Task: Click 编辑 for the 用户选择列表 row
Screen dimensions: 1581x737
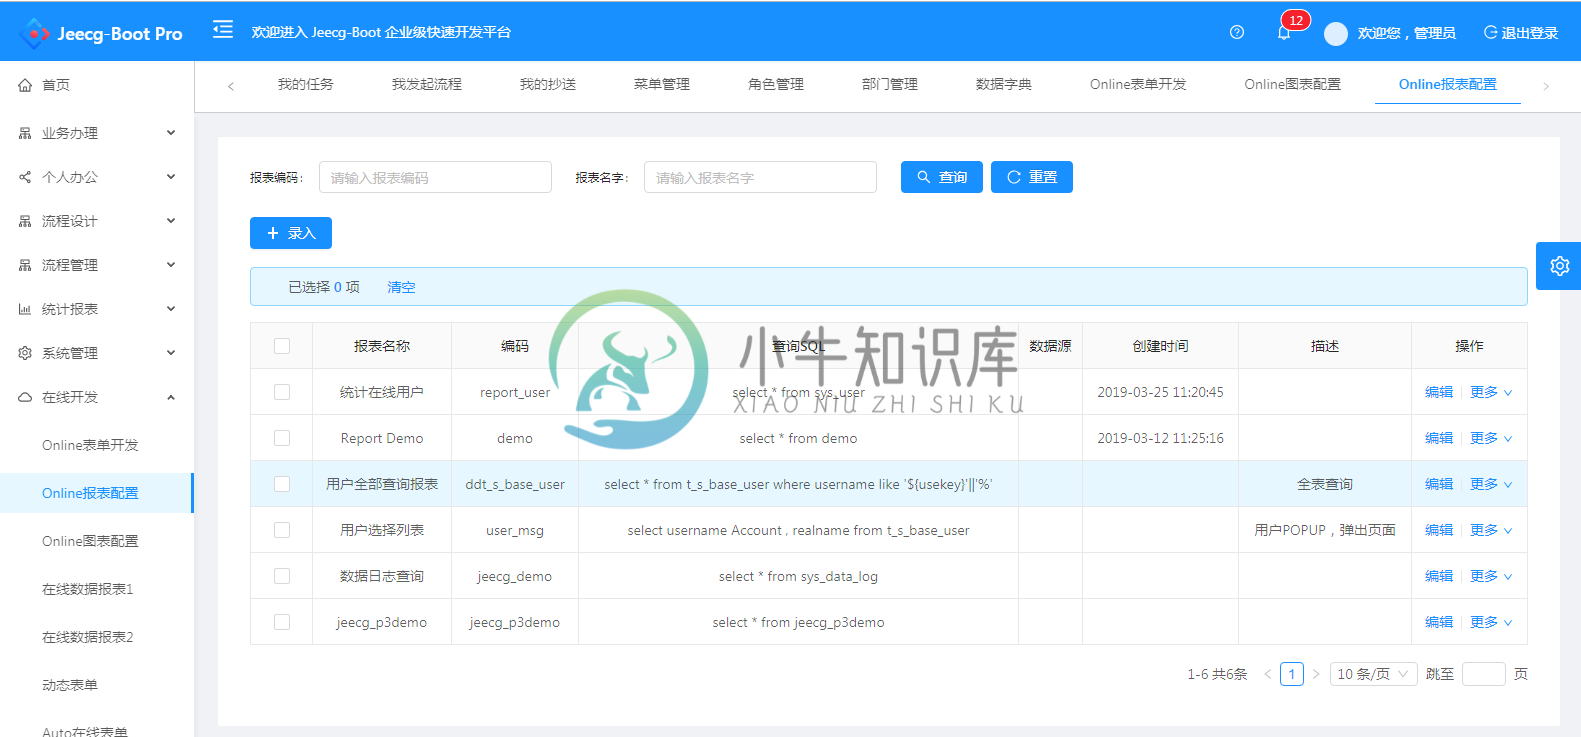Action: pyautogui.click(x=1439, y=530)
